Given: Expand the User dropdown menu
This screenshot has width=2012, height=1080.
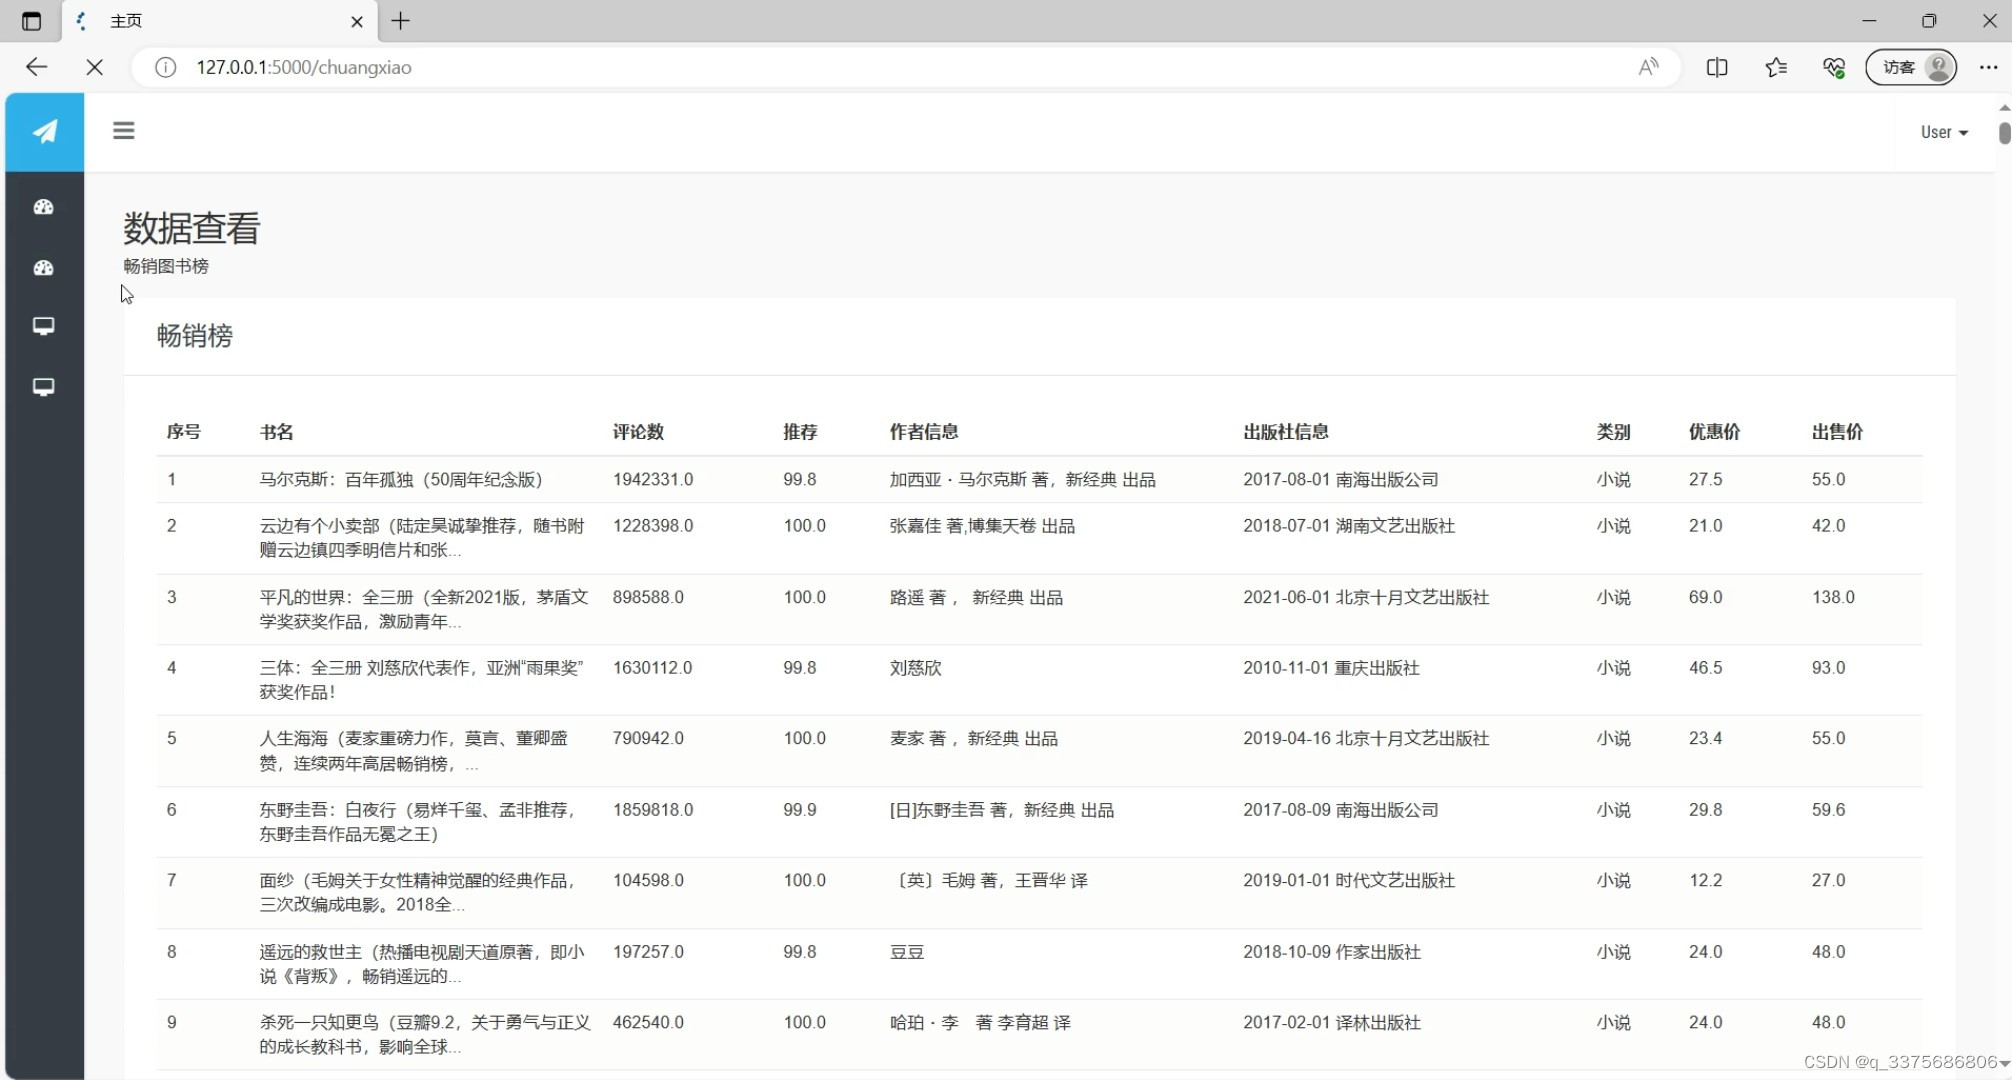Looking at the screenshot, I should point(1944,132).
